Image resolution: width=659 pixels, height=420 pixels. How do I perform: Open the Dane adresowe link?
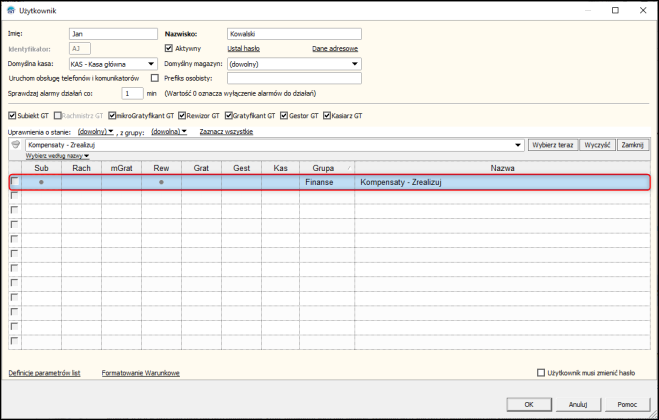[335, 49]
